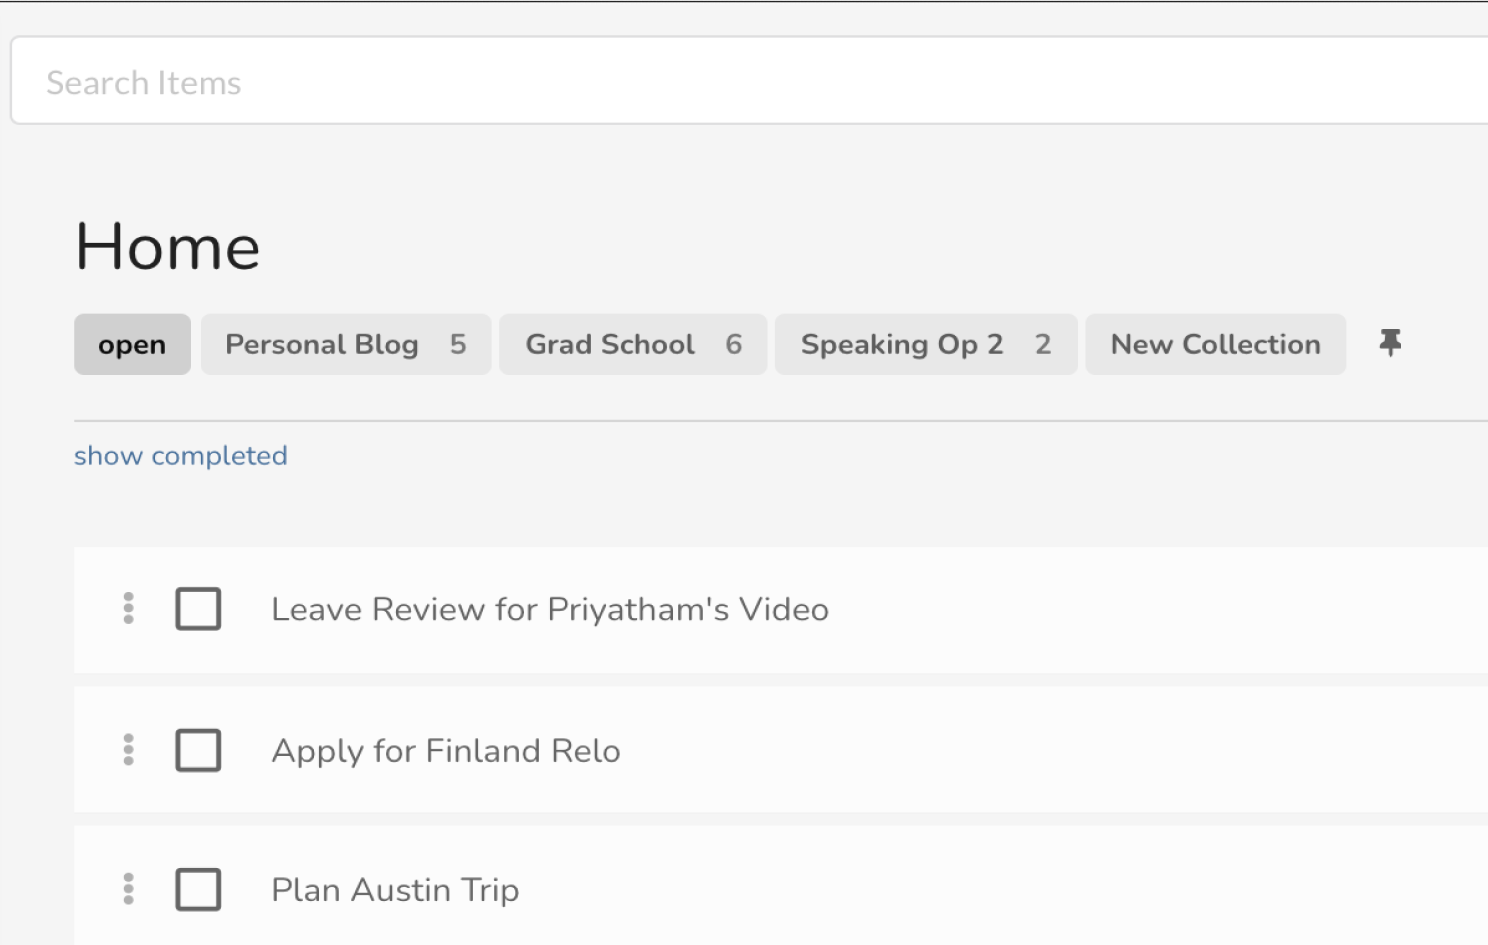Tick the Apply for Finland Relo checkbox
Viewport: 1488px width, 945px height.
198,750
